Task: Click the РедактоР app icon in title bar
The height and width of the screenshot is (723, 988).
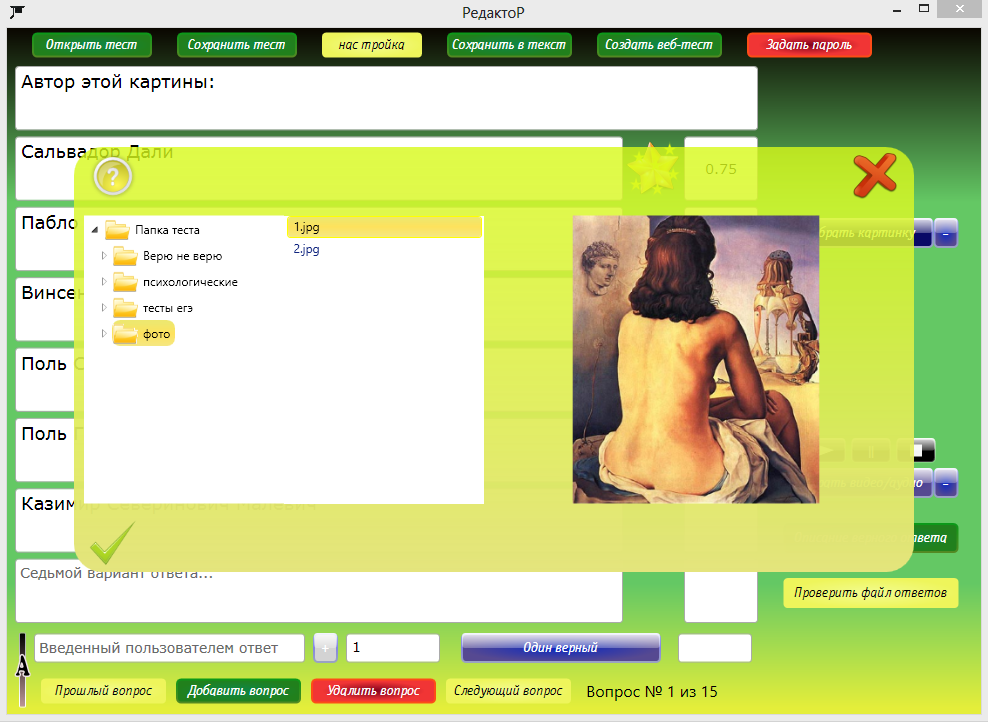Action: (18, 11)
